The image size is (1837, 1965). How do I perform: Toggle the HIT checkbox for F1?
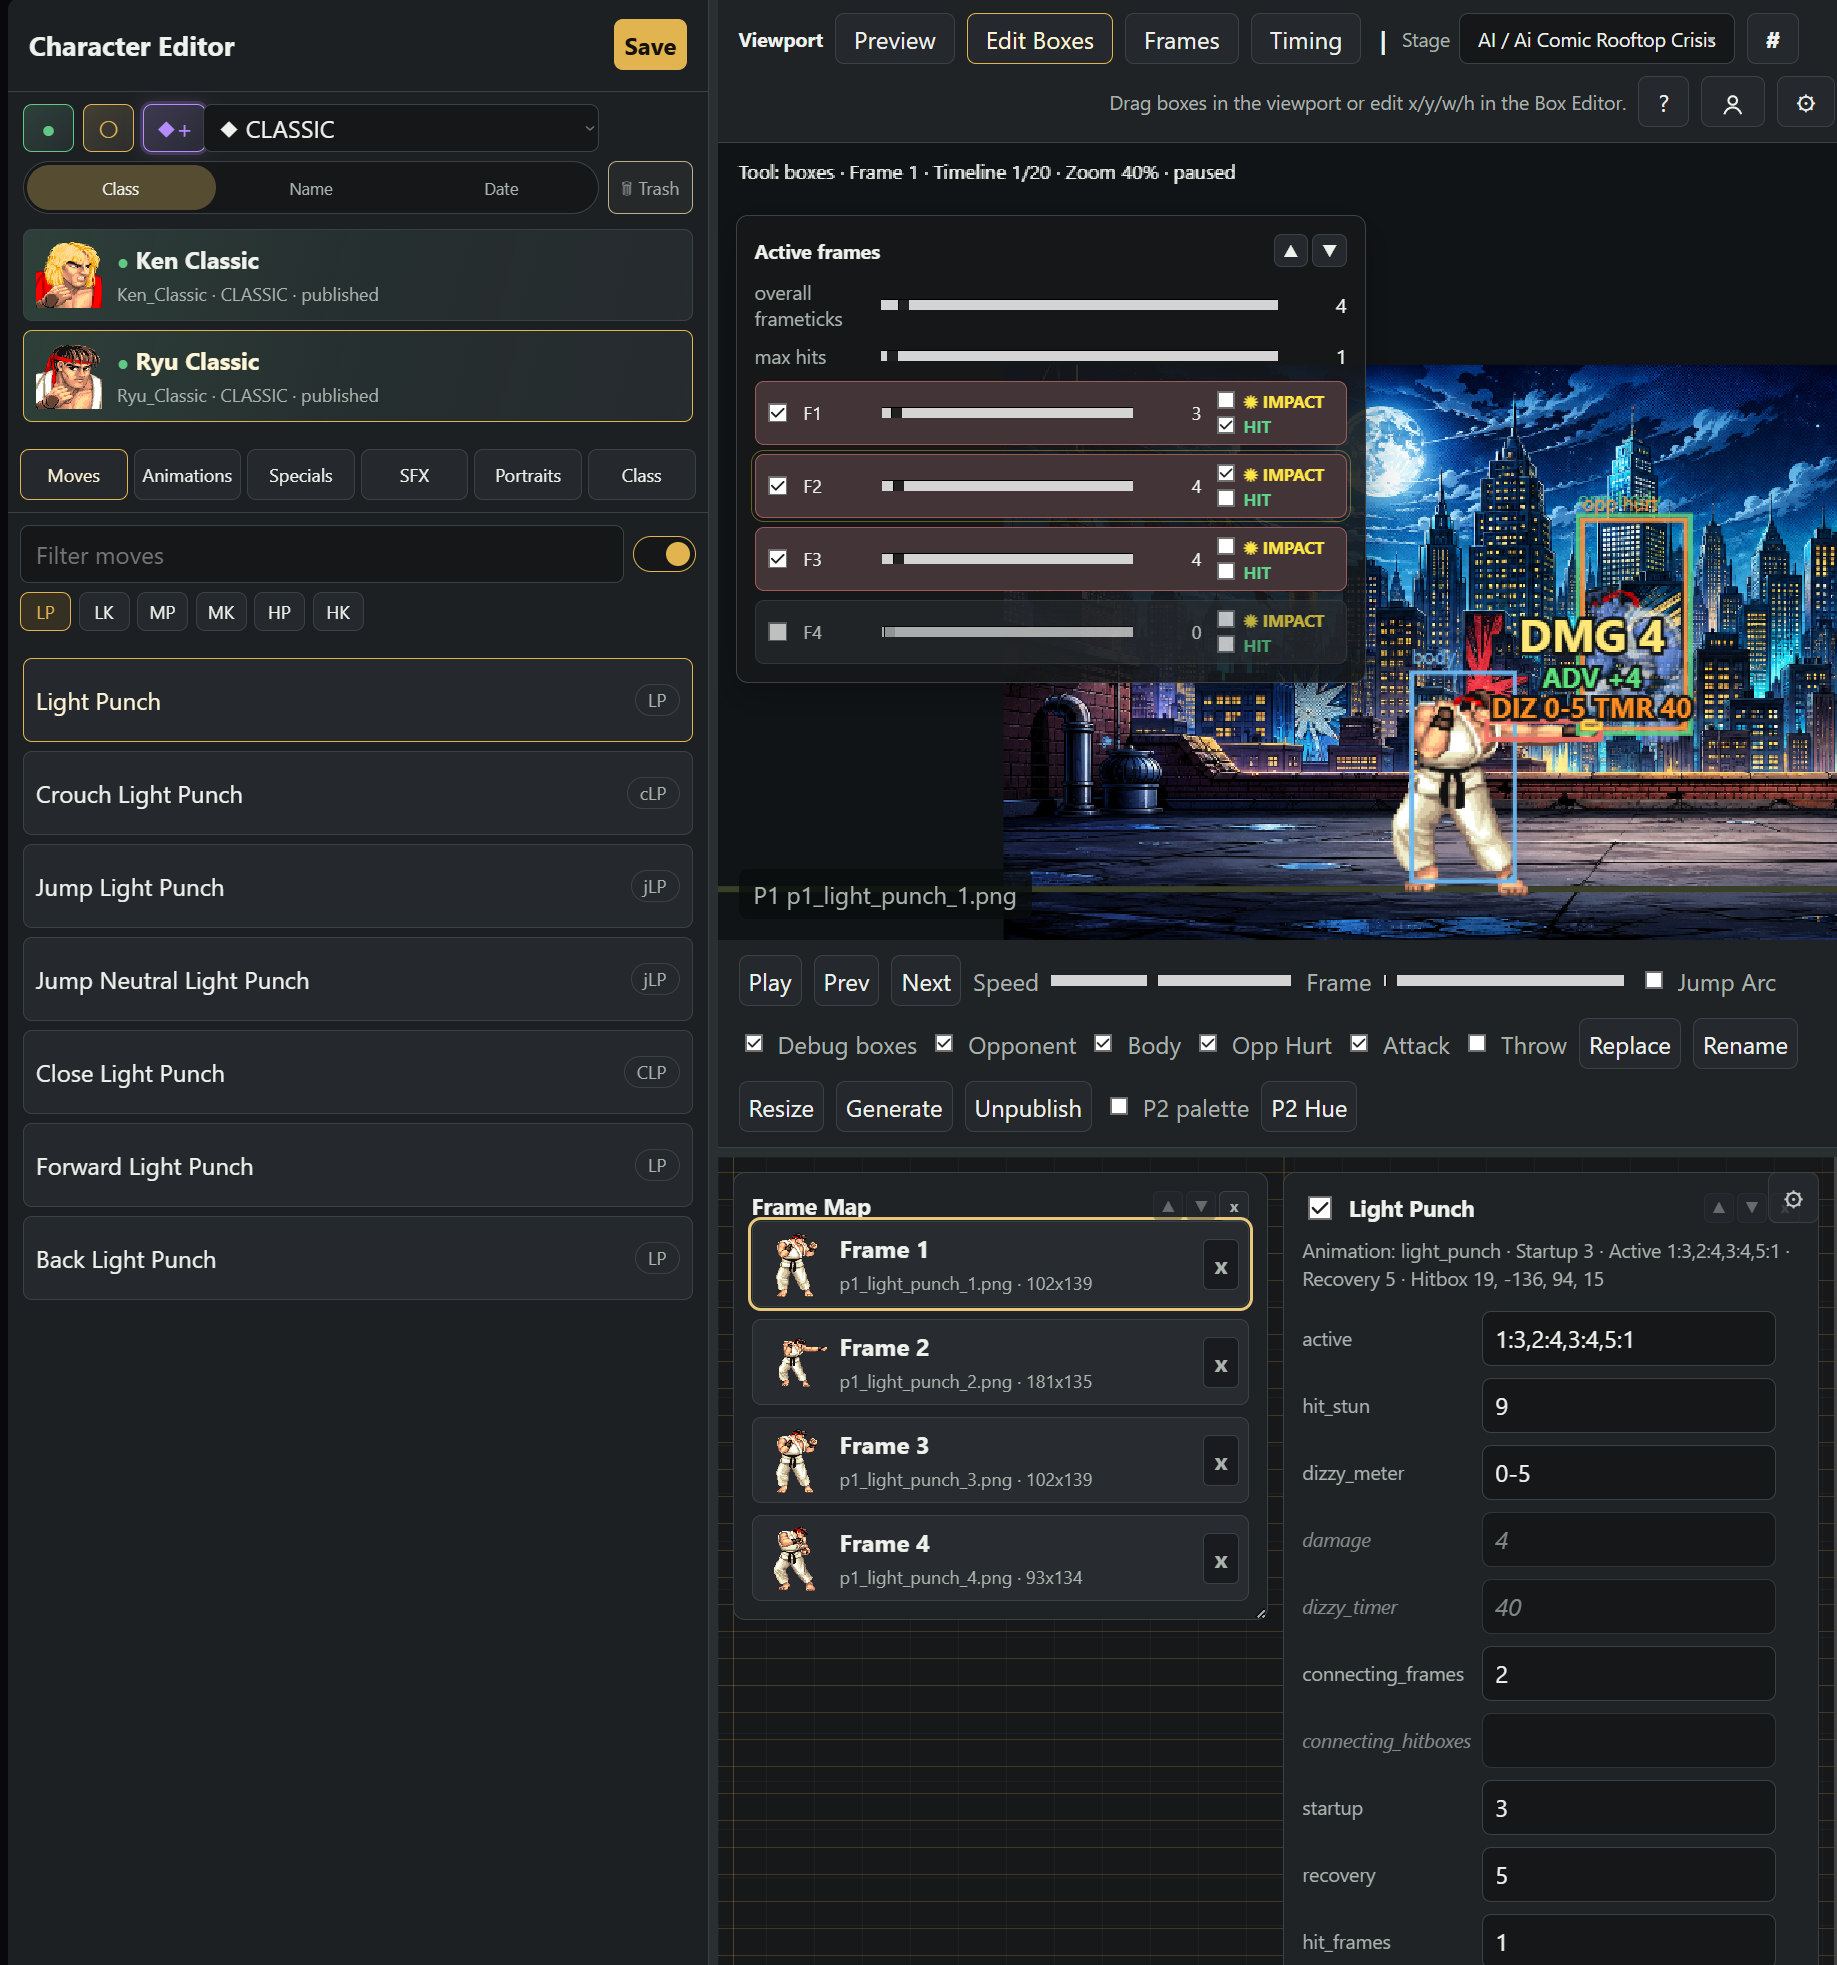click(1226, 426)
